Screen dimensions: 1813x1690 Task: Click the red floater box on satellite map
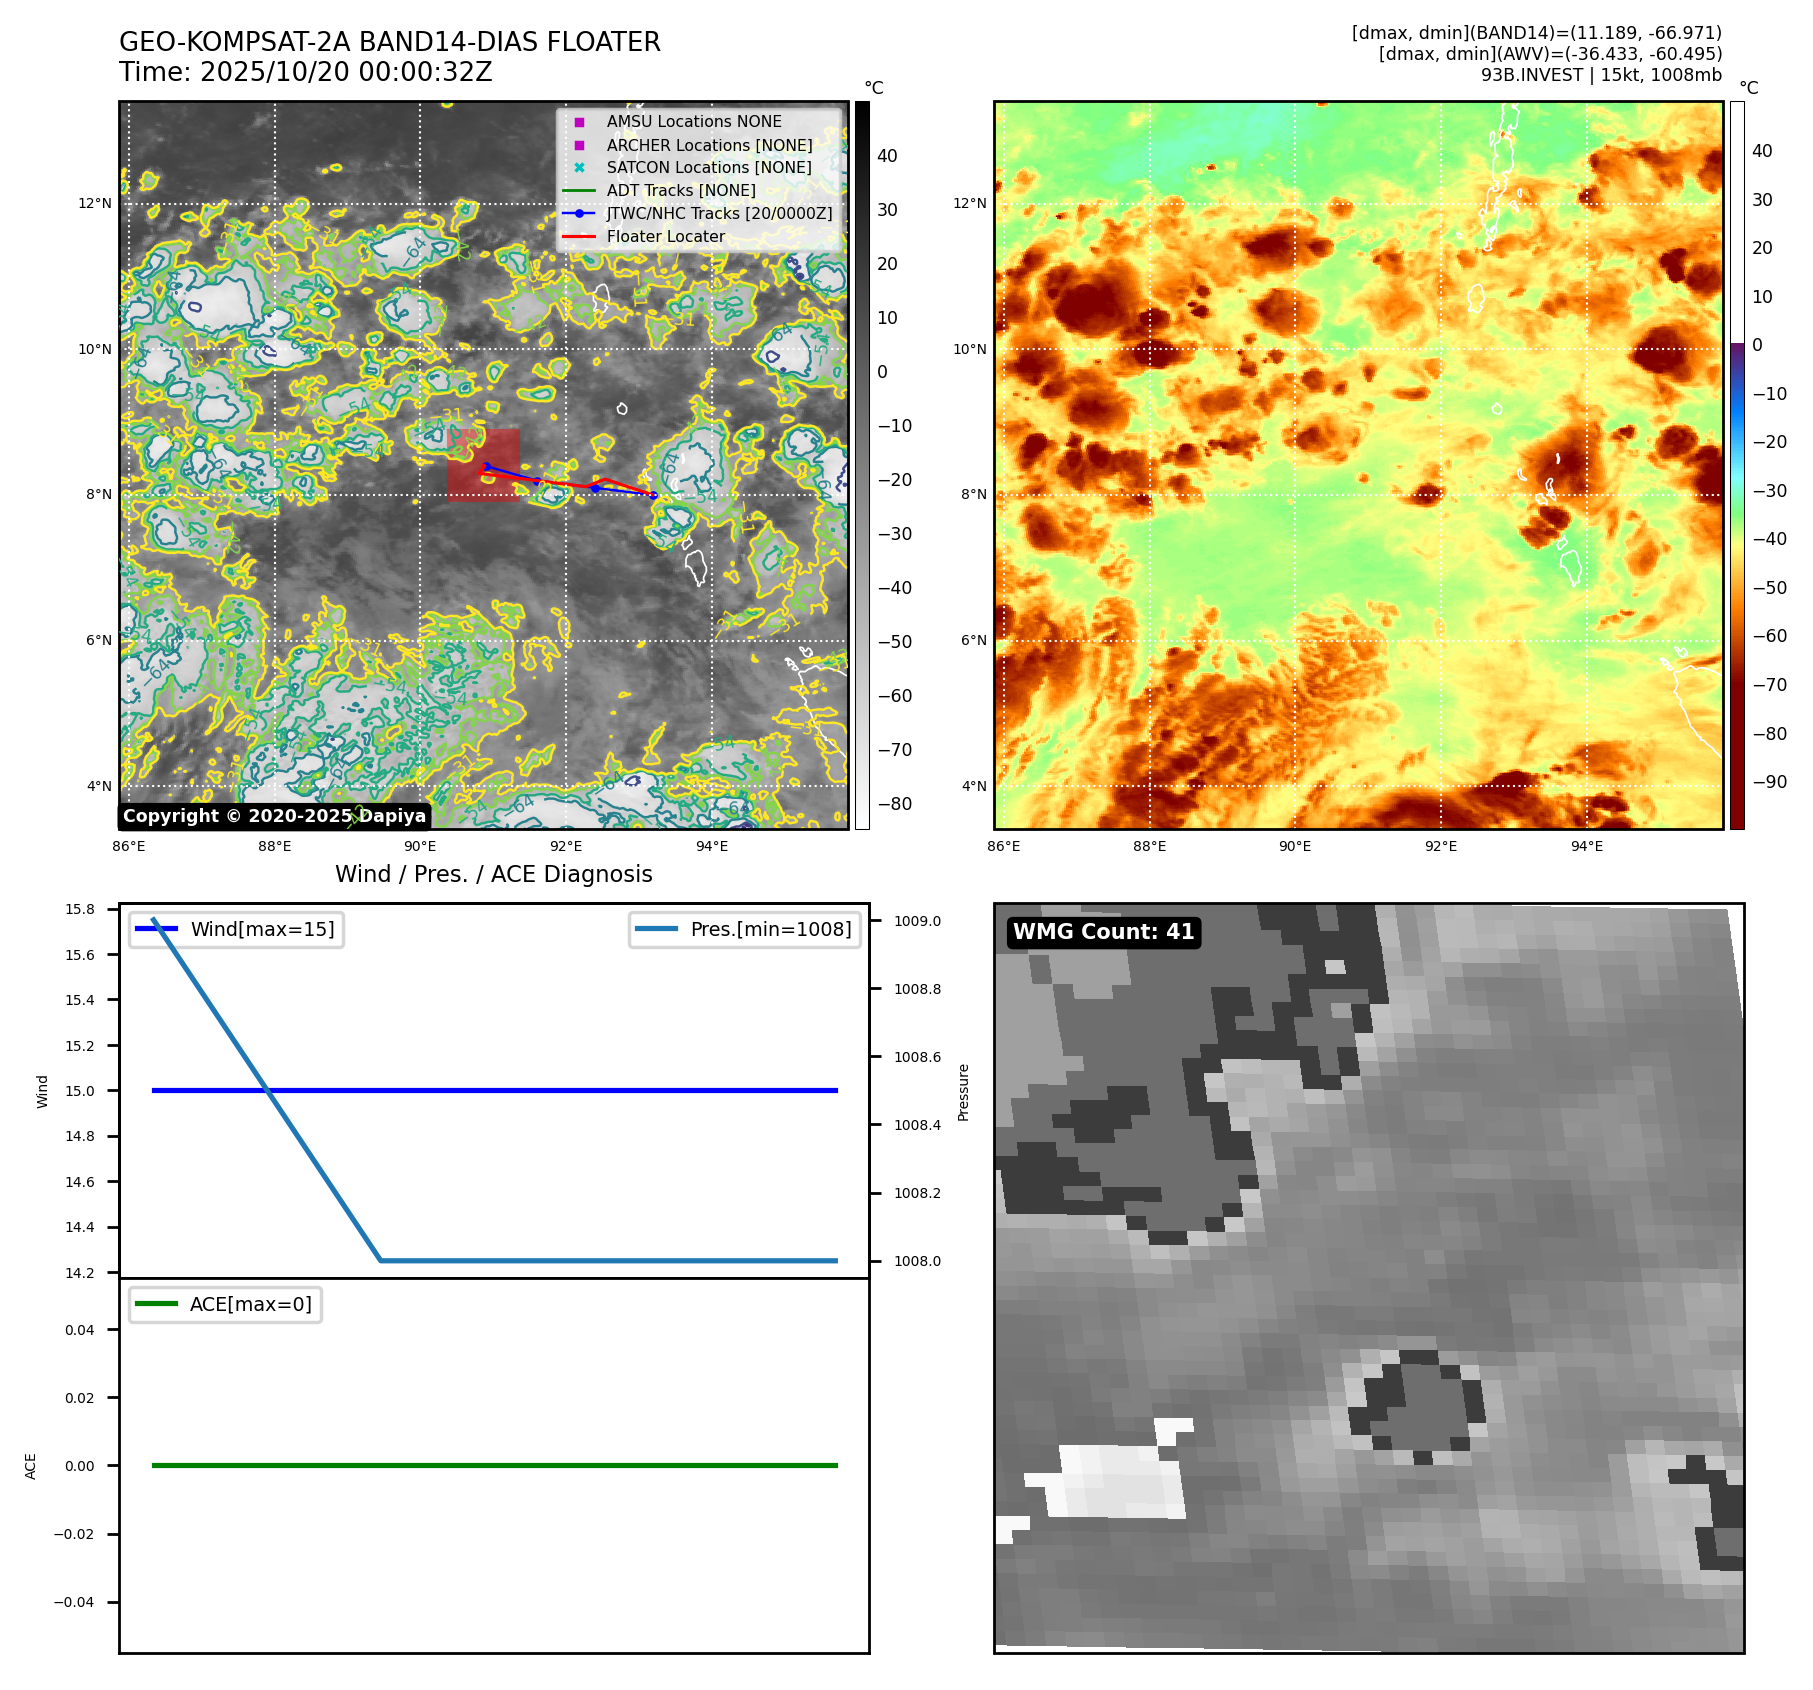pos(483,464)
